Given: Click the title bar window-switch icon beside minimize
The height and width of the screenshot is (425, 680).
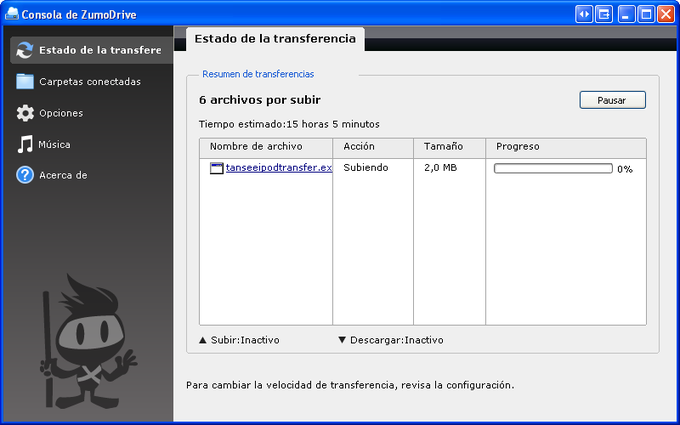Looking at the screenshot, I should point(604,14).
